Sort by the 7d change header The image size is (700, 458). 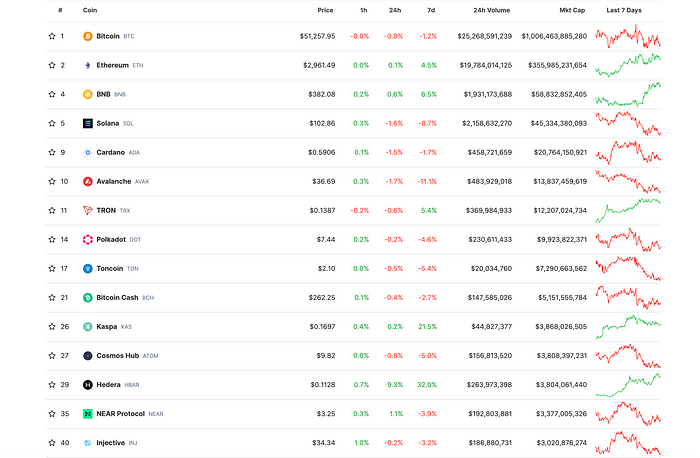[x=431, y=10]
